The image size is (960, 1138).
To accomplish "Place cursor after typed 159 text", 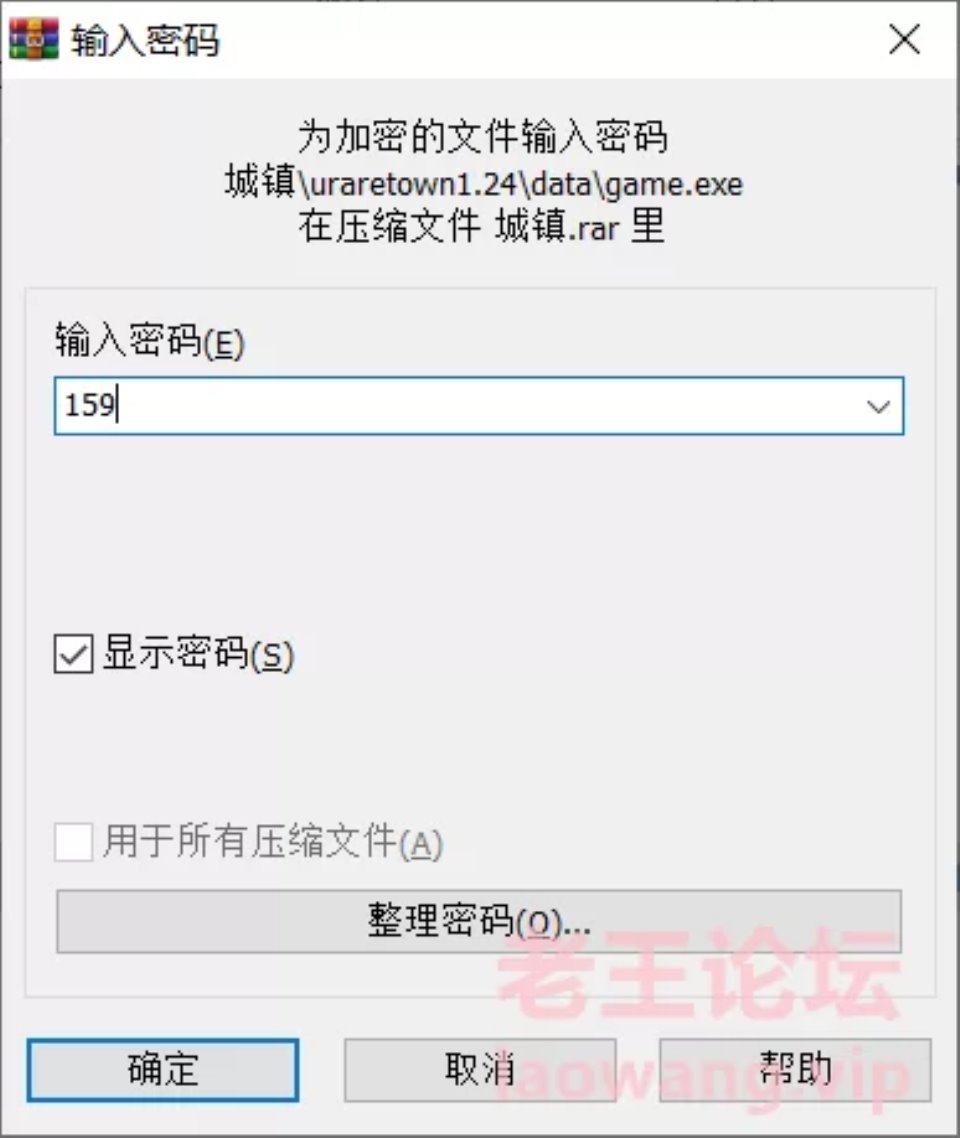I will 118,406.
